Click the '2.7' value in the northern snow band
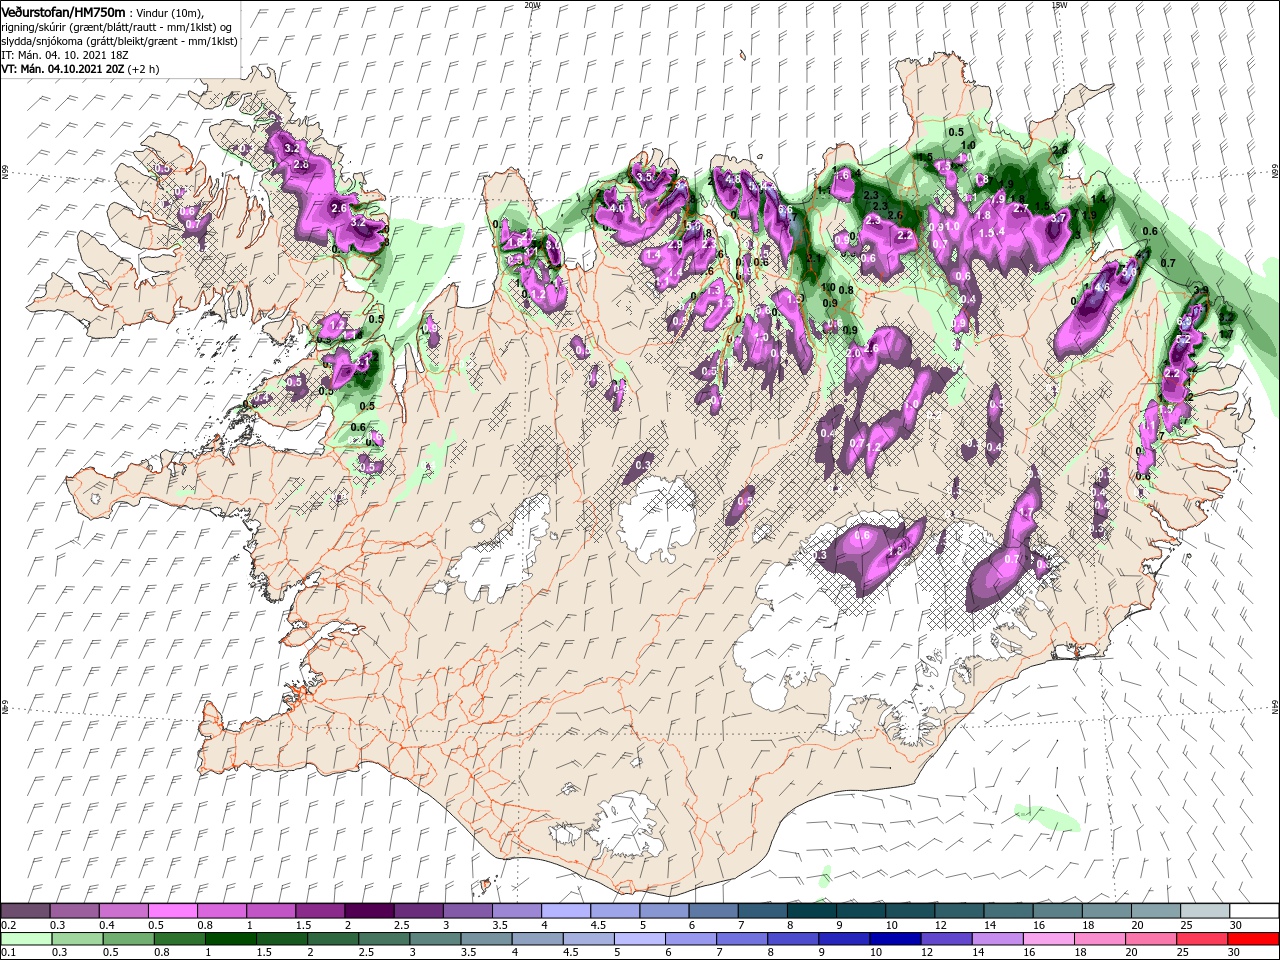Image resolution: width=1280 pixels, height=960 pixels. pyautogui.click(x=1021, y=208)
